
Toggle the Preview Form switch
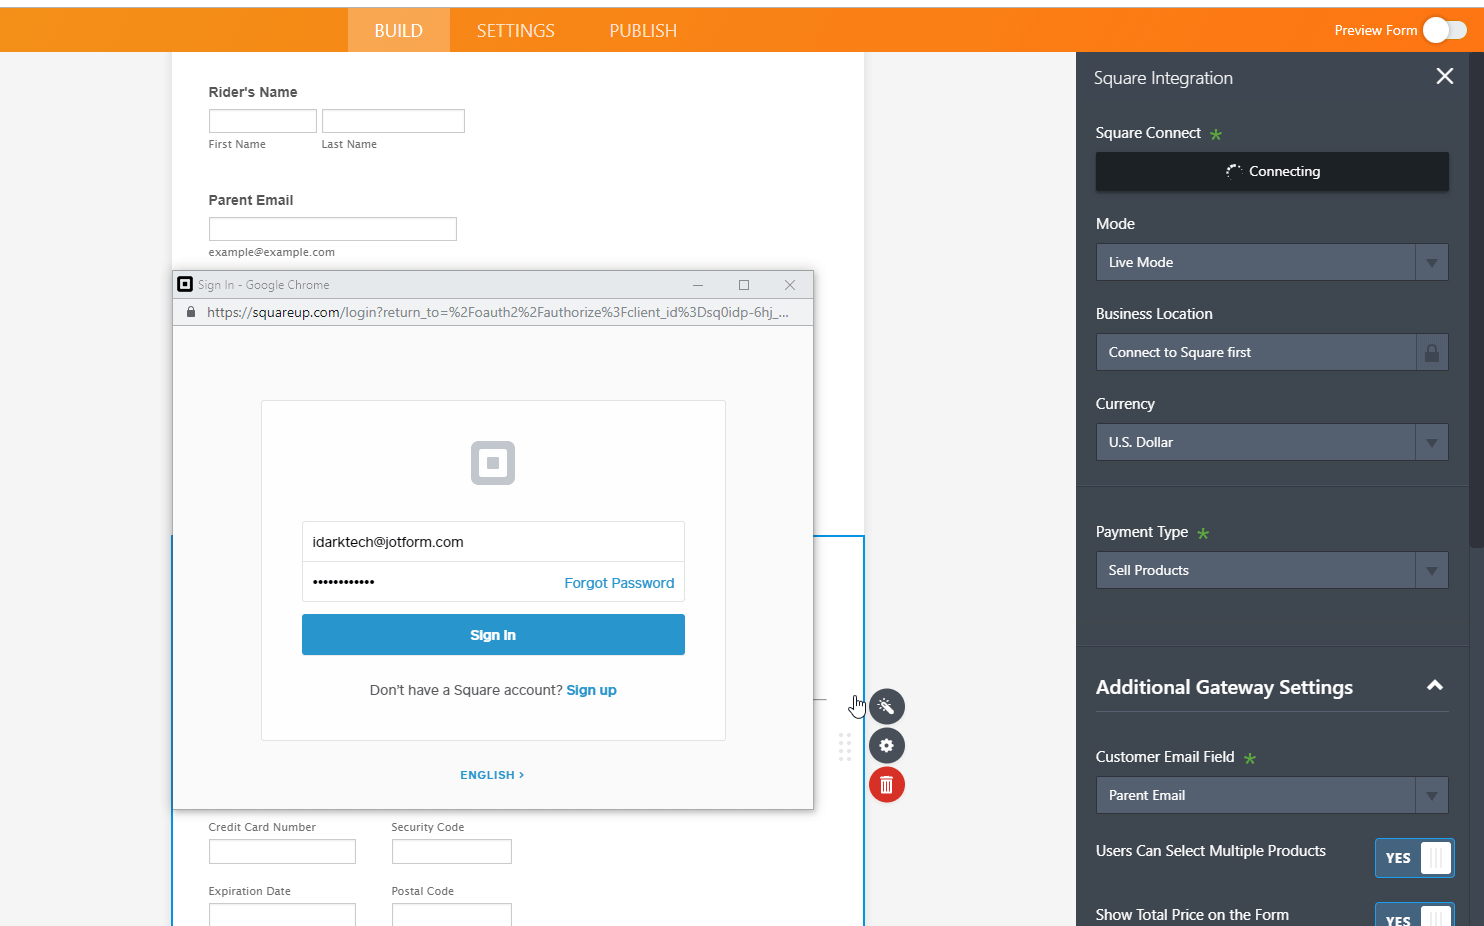coord(1444,31)
